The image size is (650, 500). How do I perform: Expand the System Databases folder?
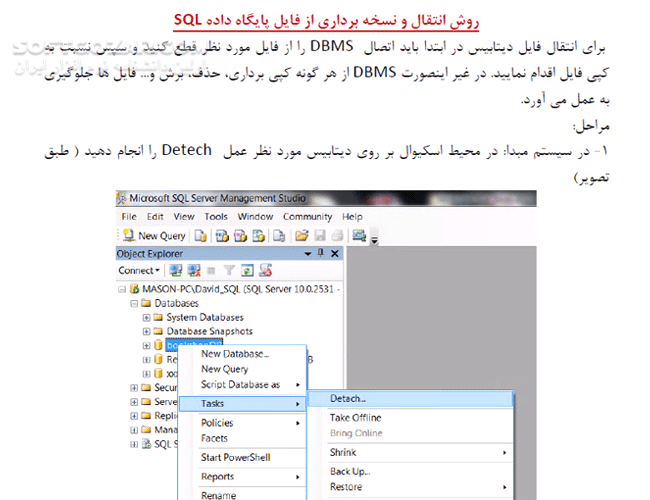146,318
